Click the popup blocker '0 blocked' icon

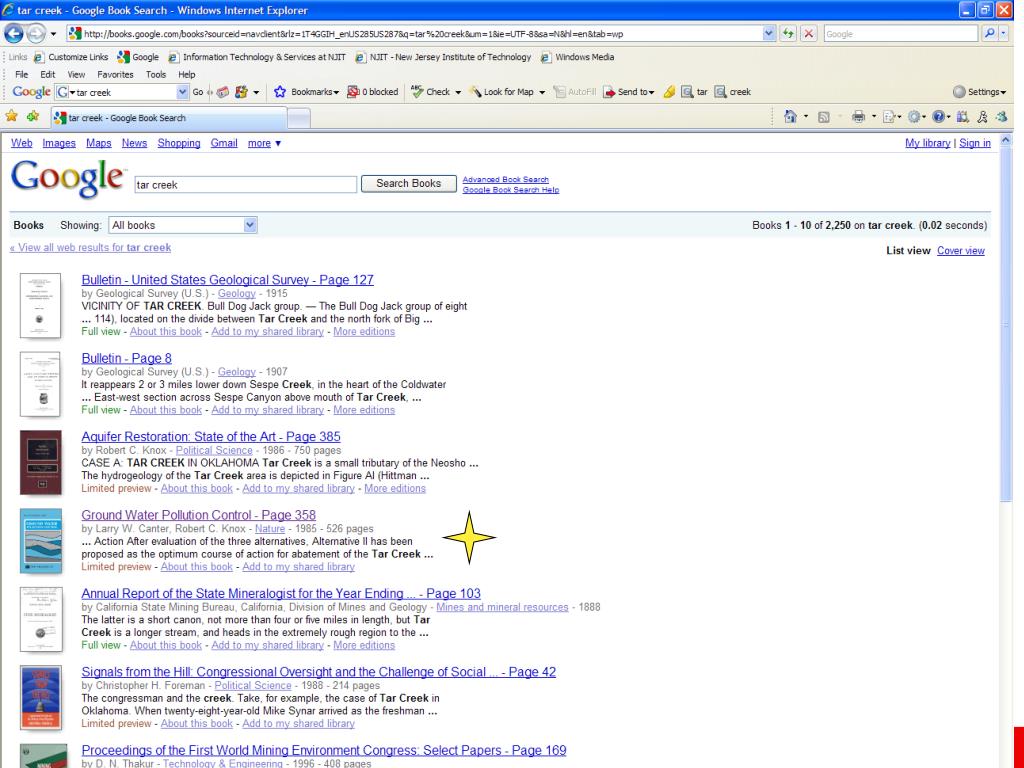[x=353, y=92]
